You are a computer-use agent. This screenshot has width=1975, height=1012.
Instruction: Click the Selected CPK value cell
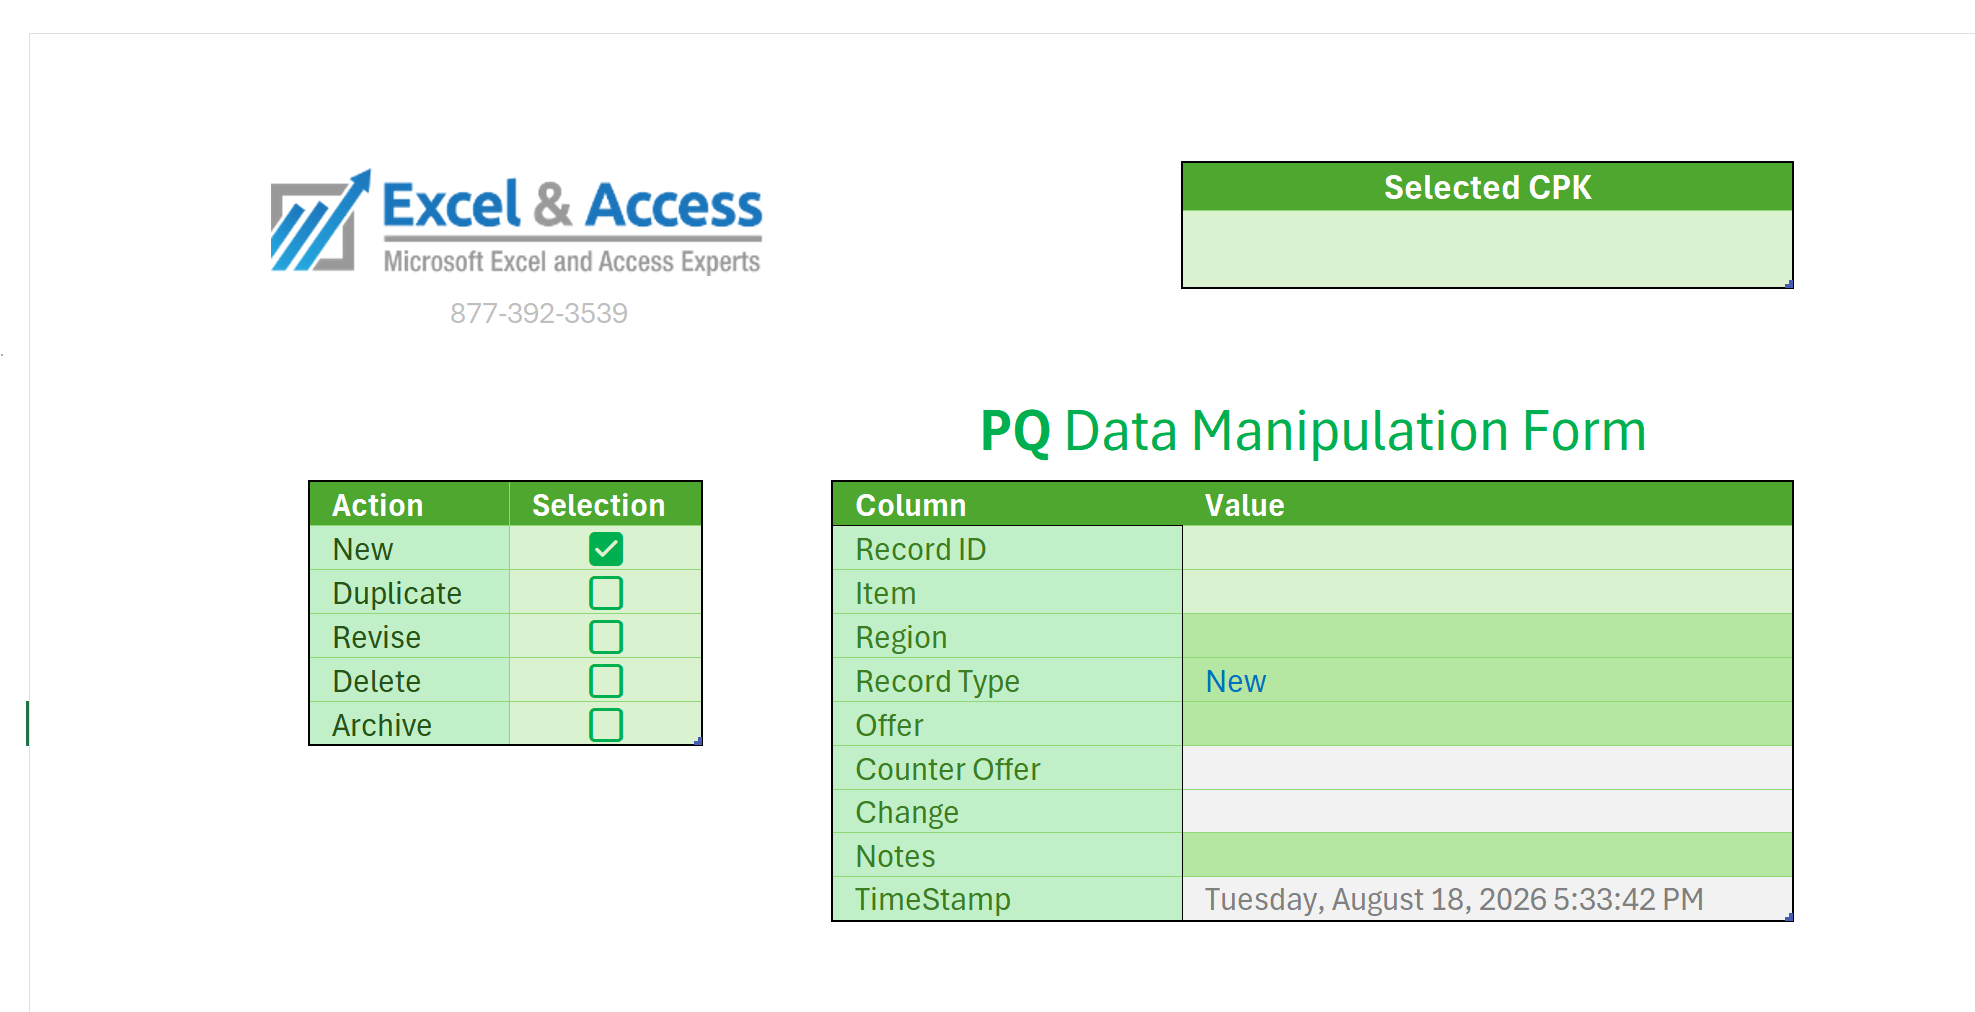coord(1487,248)
